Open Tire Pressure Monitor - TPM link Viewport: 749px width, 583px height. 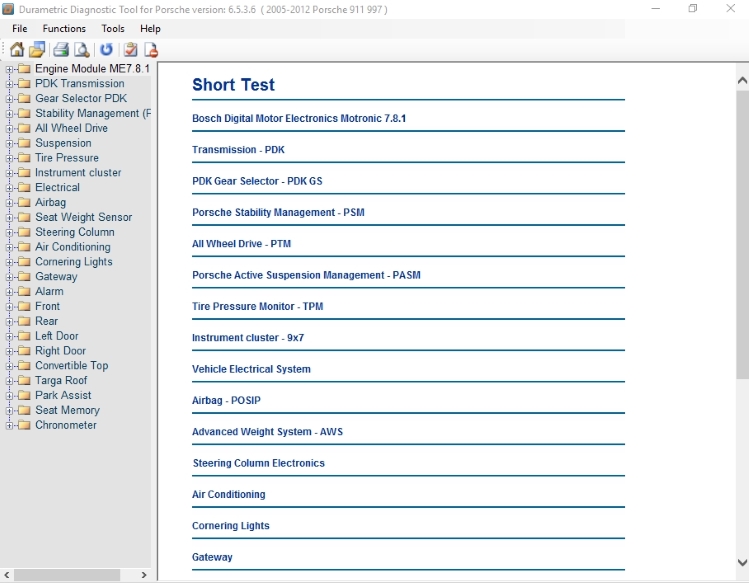(x=257, y=306)
